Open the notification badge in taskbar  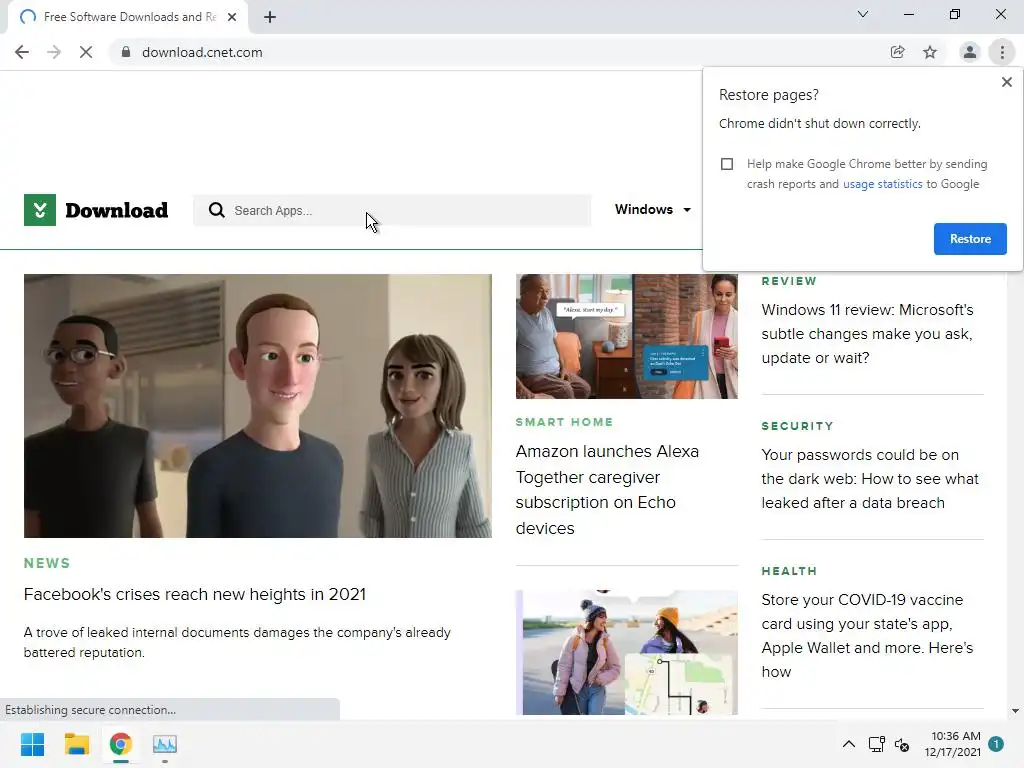[x=996, y=744]
